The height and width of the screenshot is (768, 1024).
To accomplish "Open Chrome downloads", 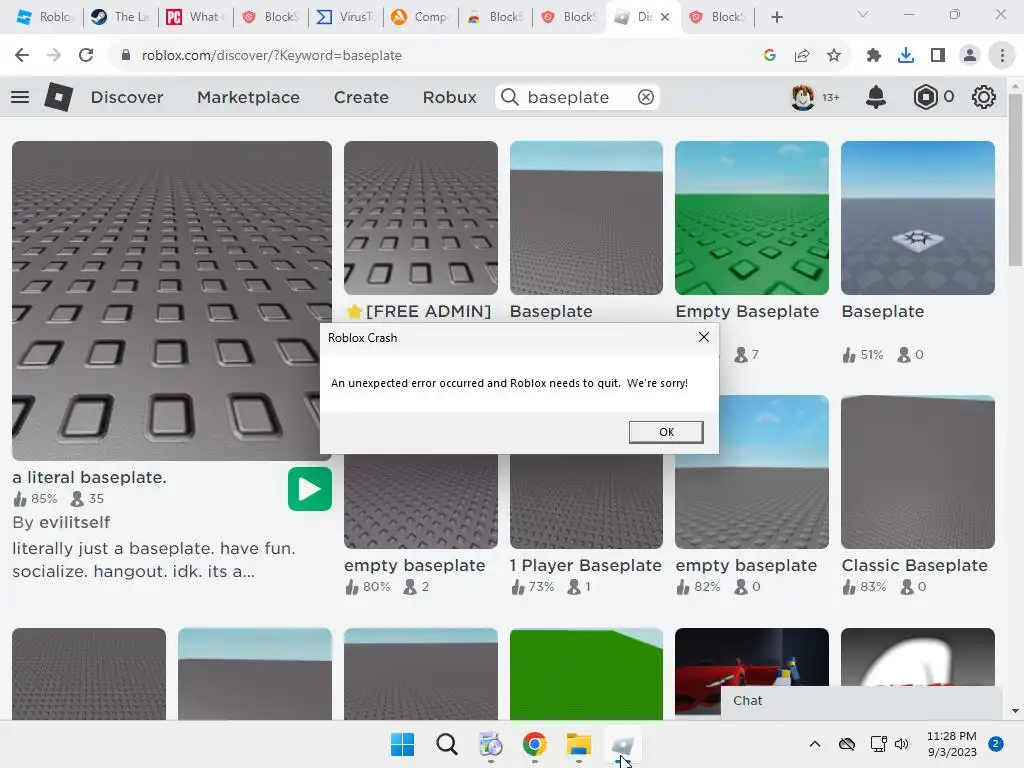I will tap(906, 56).
